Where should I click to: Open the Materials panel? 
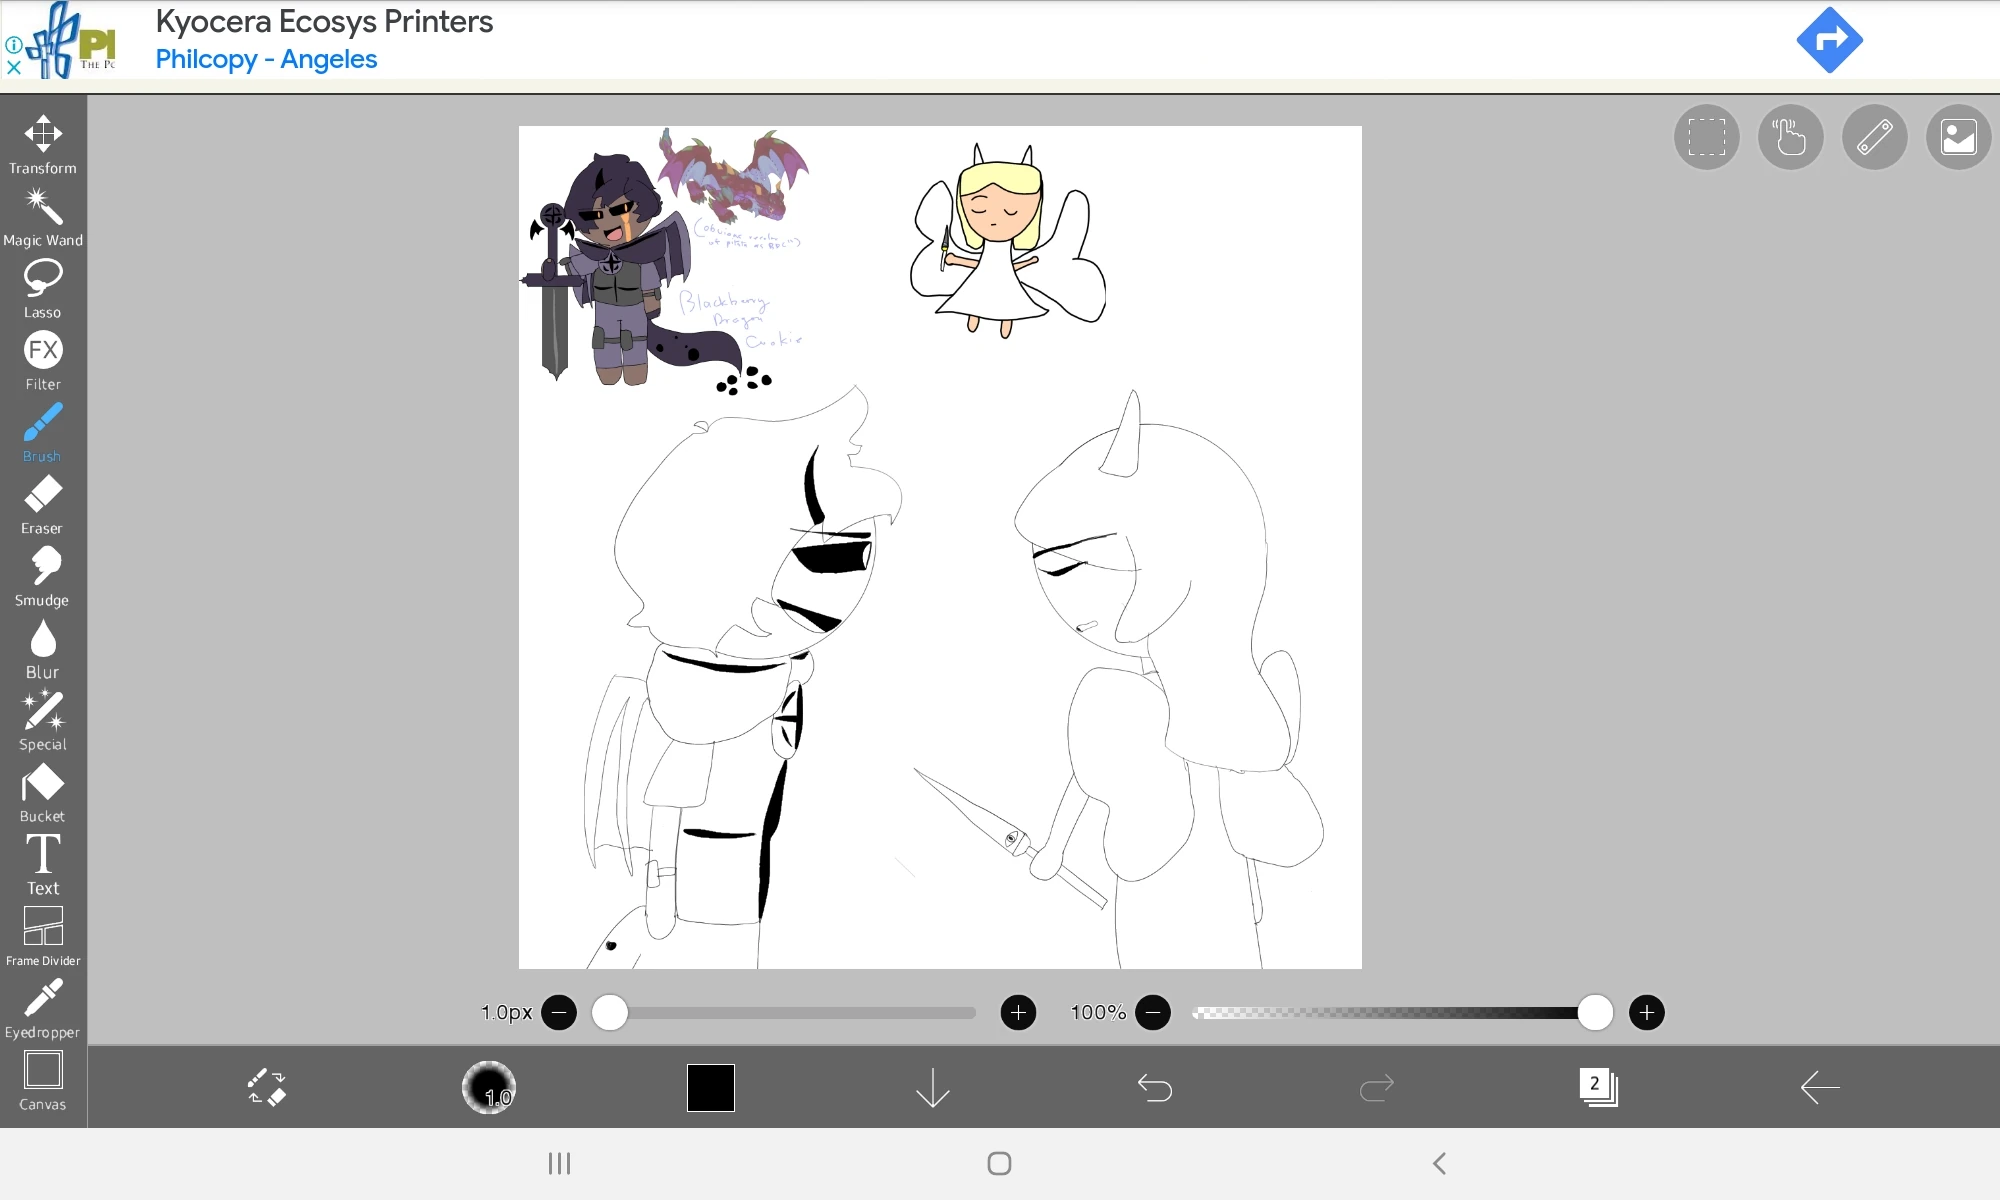click(x=1958, y=137)
